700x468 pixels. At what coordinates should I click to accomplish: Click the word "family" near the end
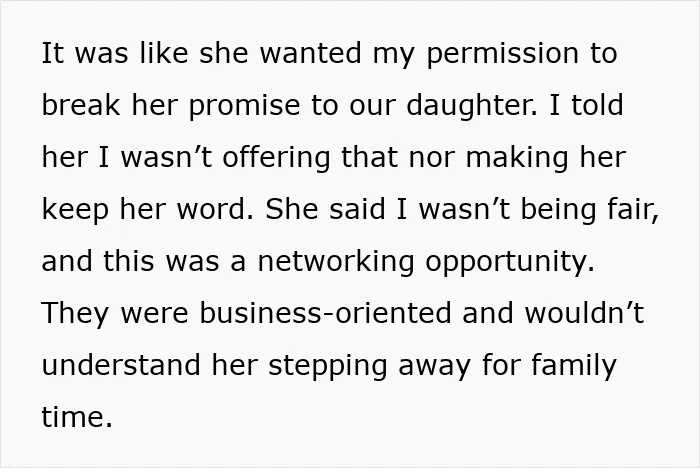574,366
